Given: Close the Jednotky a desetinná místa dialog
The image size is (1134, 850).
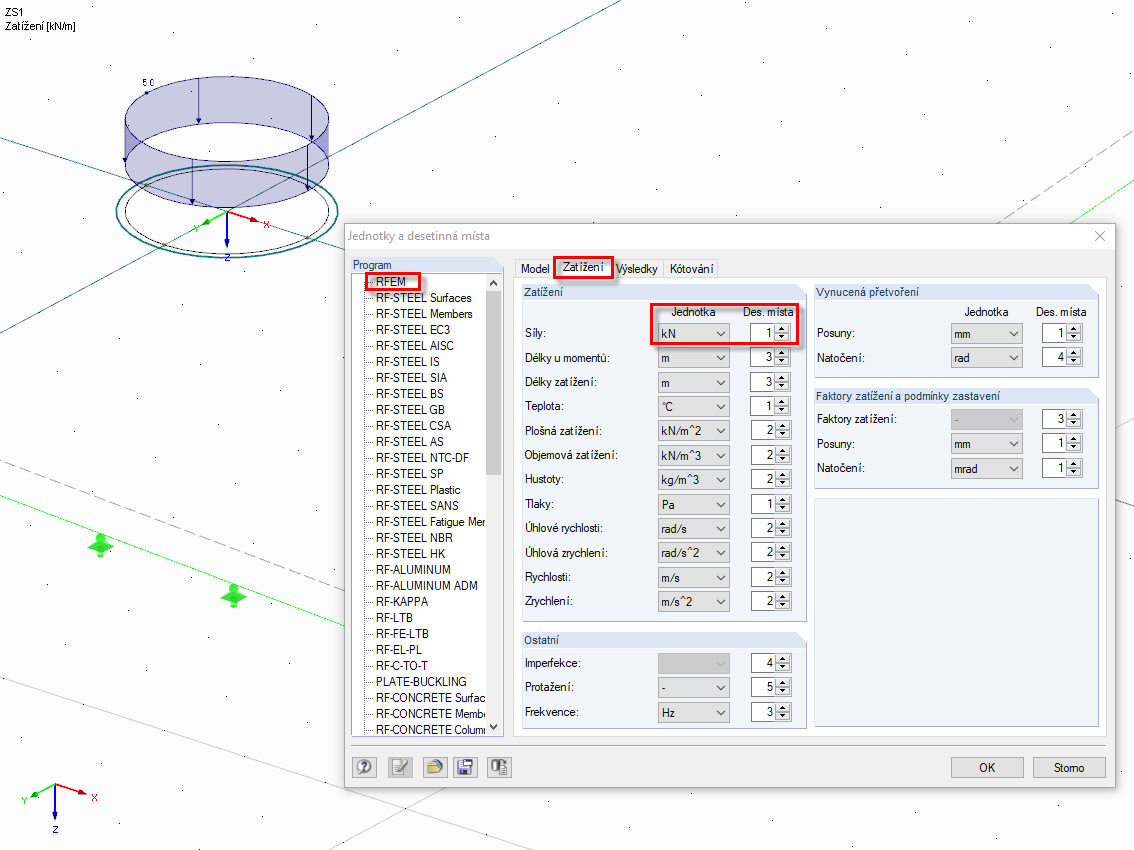Looking at the screenshot, I should click(x=1100, y=236).
